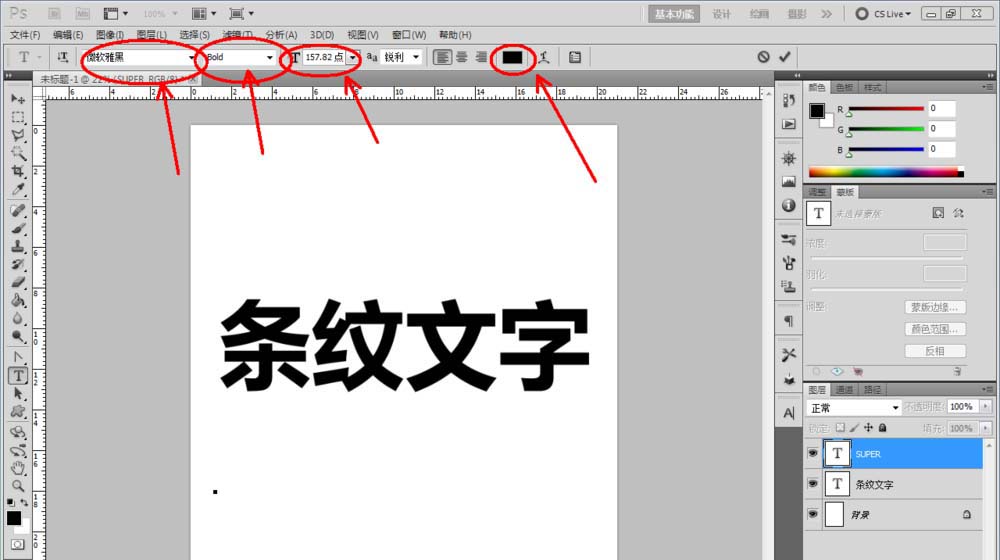The image size is (1000, 560).
Task: Open the Character and Paragraph panel
Action: point(575,57)
